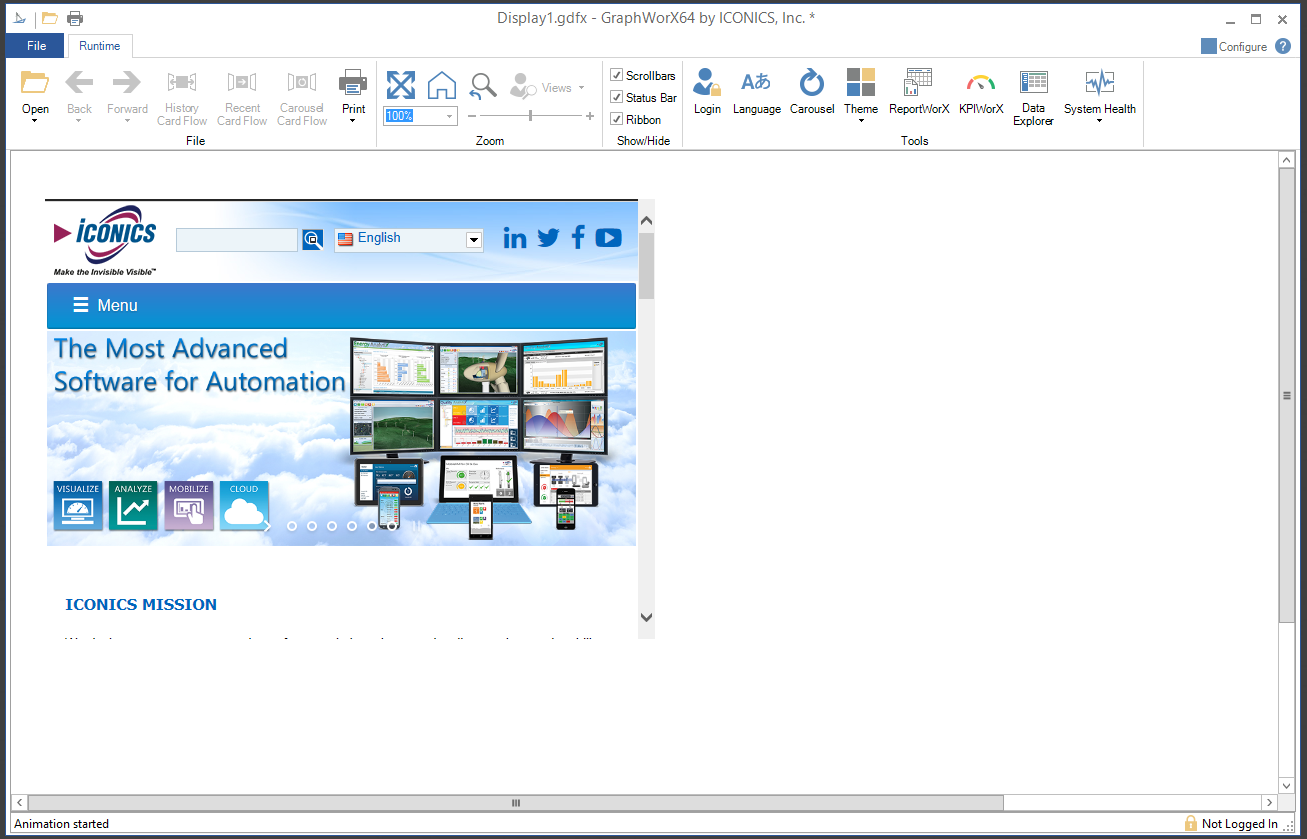1307x839 pixels.
Task: Switch to the Runtime tab
Action: pos(100,46)
